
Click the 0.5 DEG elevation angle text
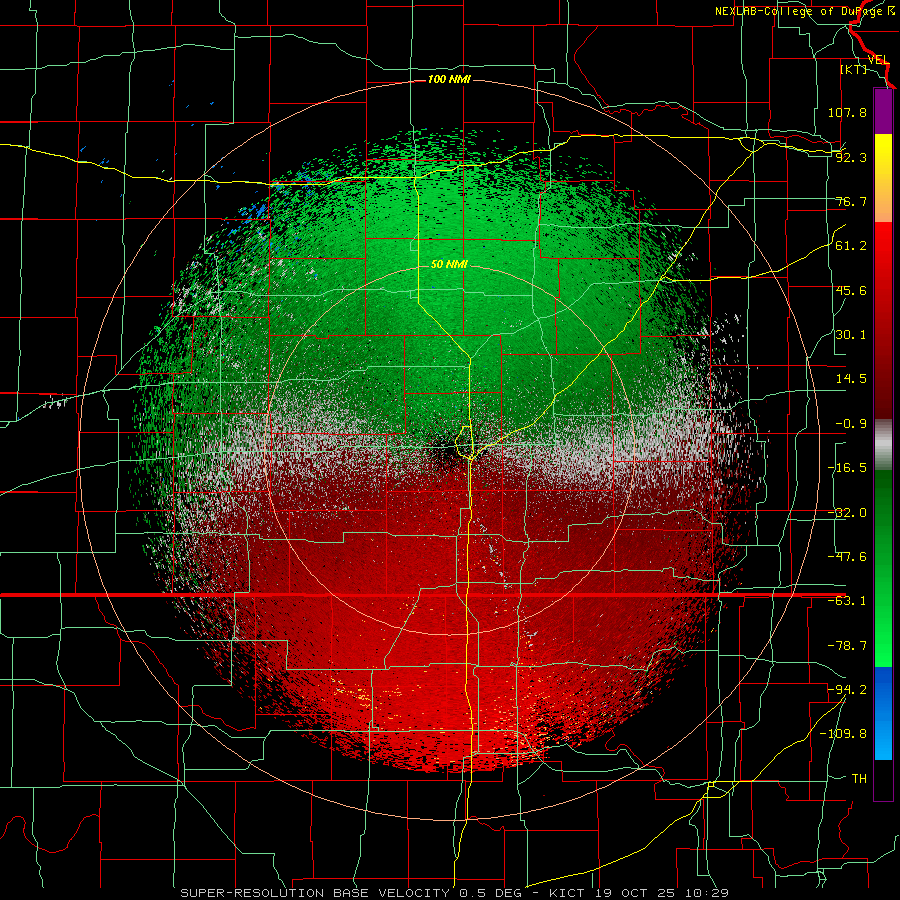[x=490, y=893]
